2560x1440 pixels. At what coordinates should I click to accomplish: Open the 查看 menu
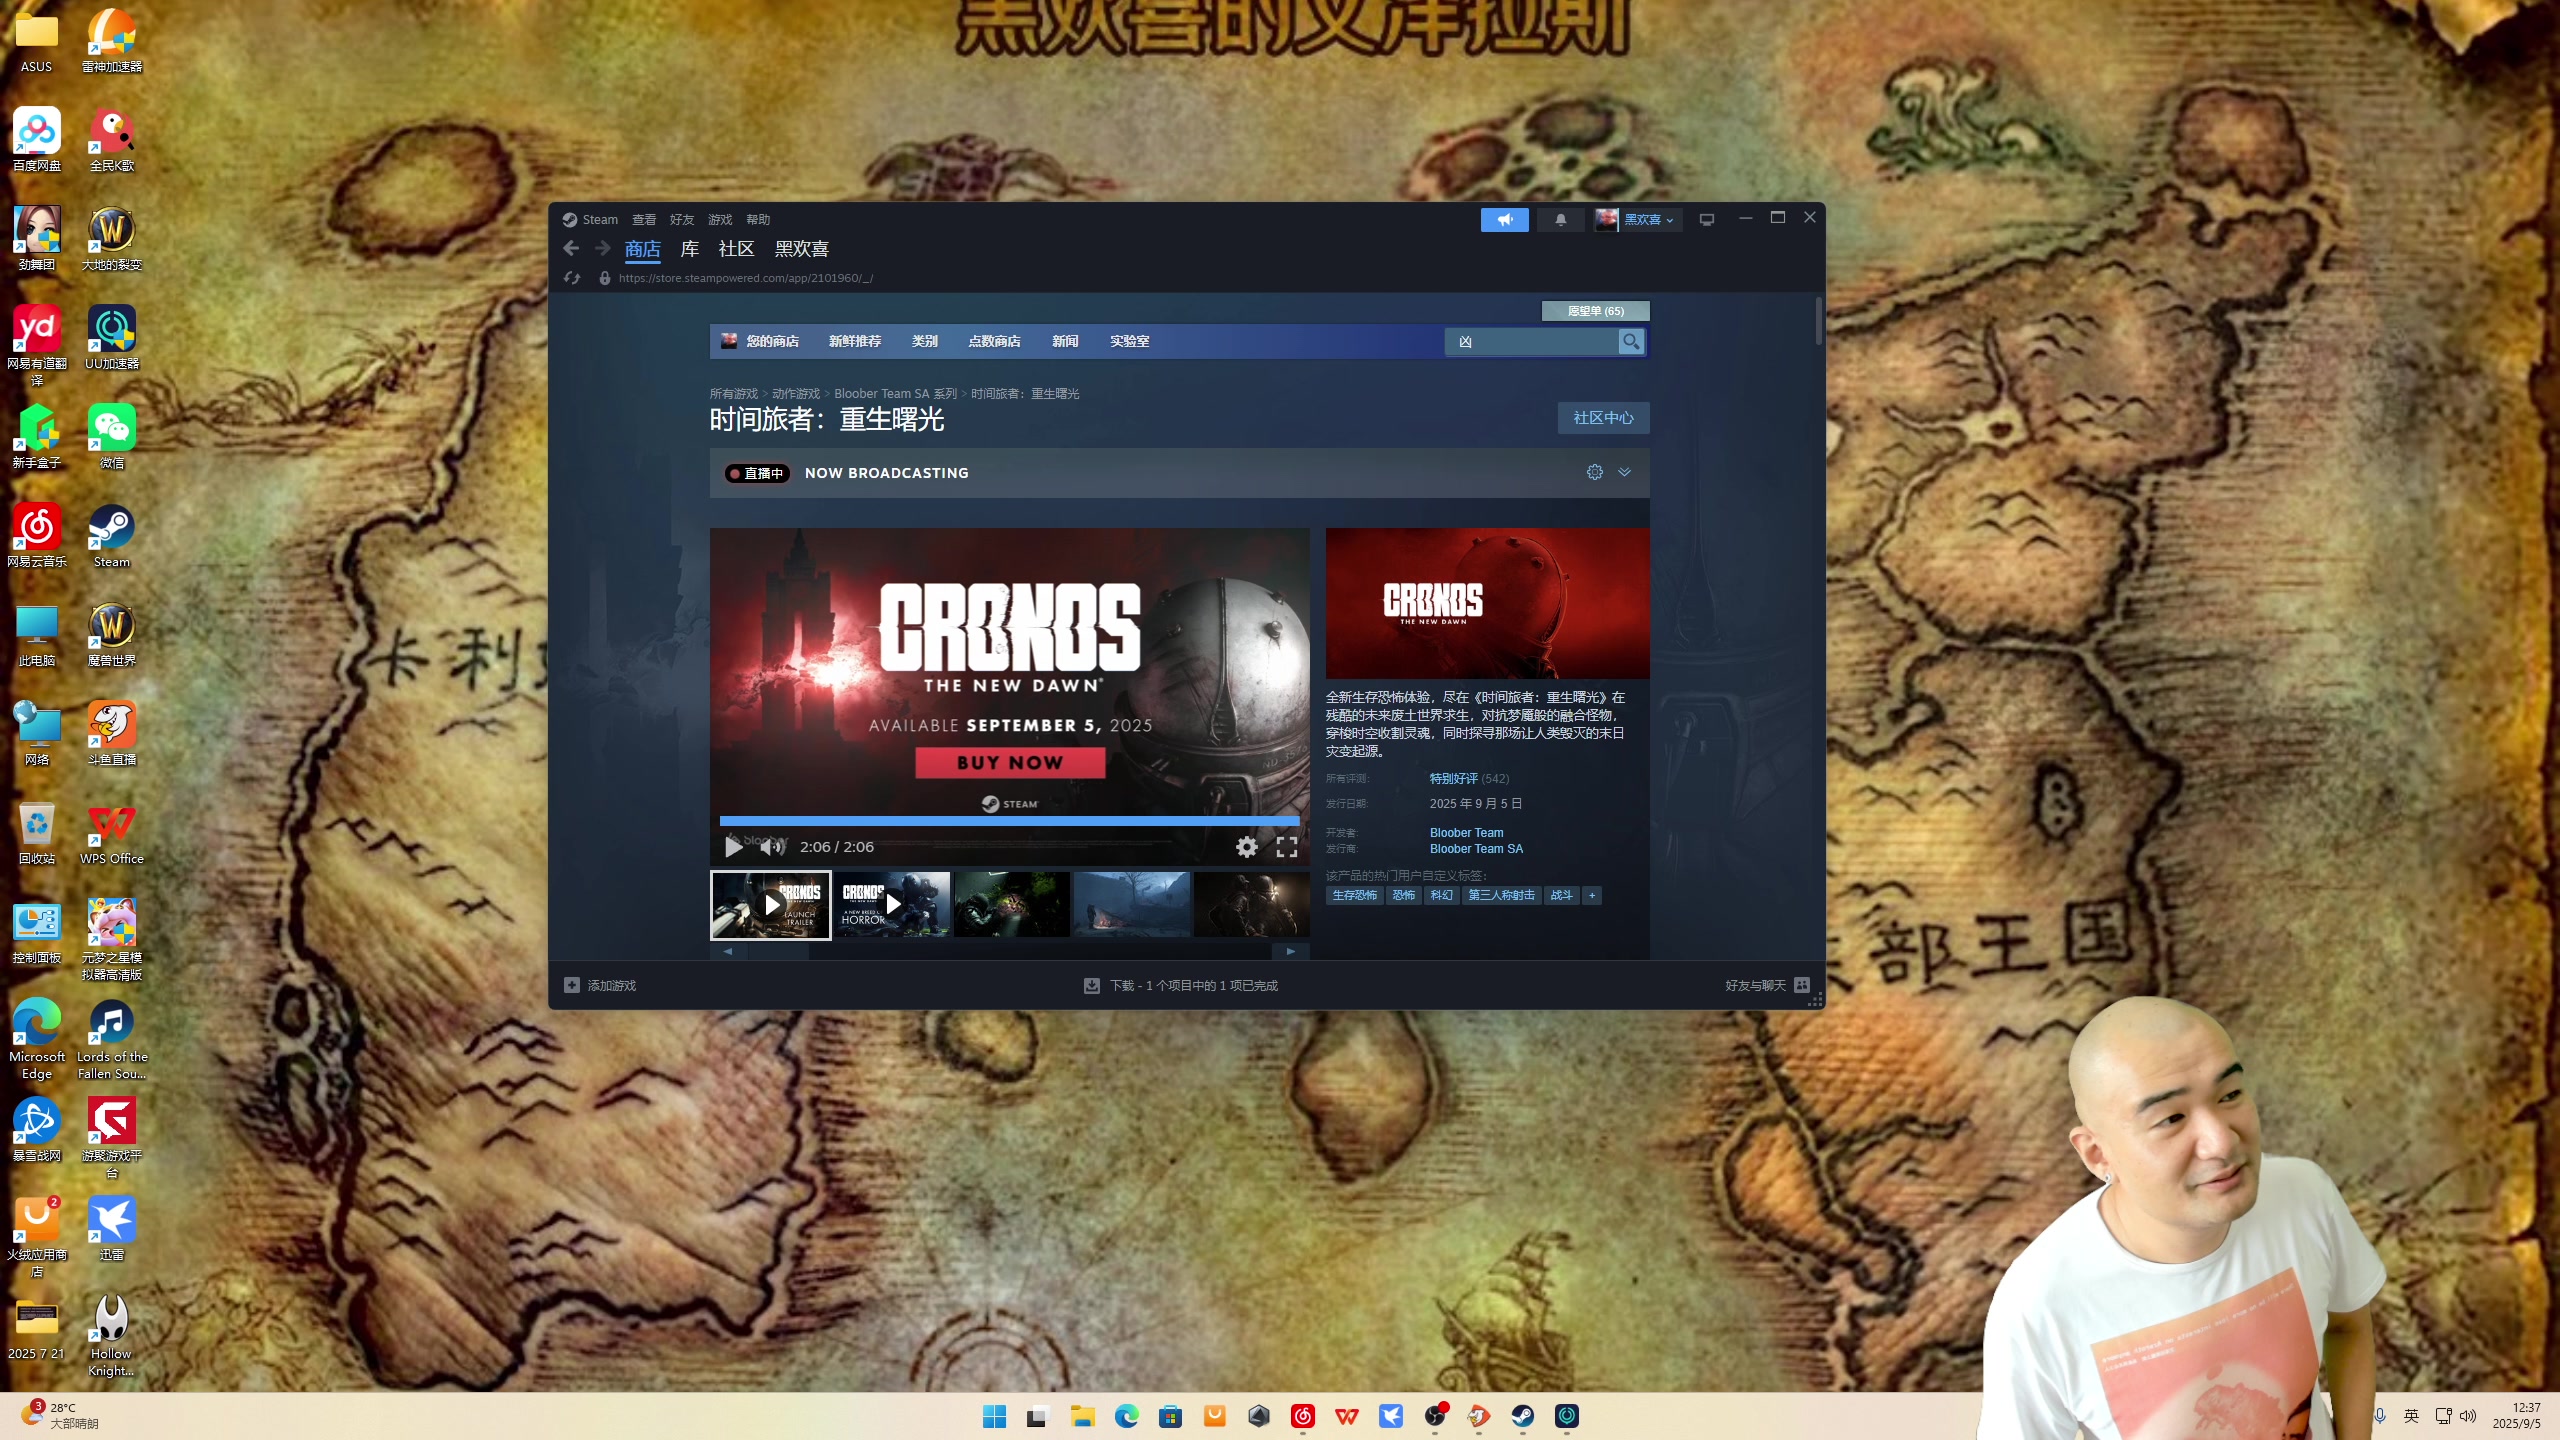point(644,219)
